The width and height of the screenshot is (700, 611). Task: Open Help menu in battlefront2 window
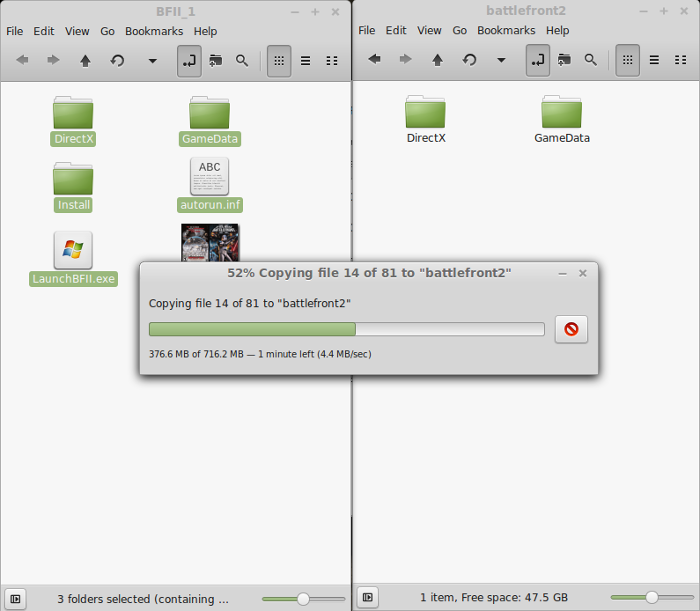(x=558, y=30)
